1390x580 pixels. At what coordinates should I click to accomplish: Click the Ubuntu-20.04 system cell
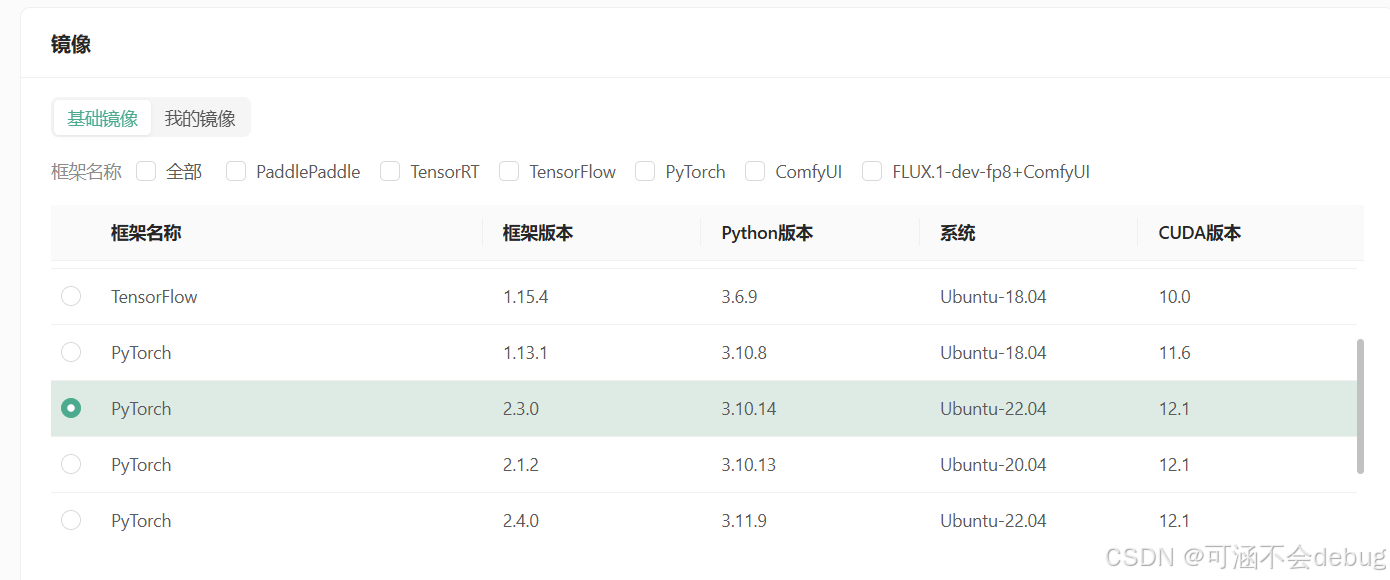993,464
